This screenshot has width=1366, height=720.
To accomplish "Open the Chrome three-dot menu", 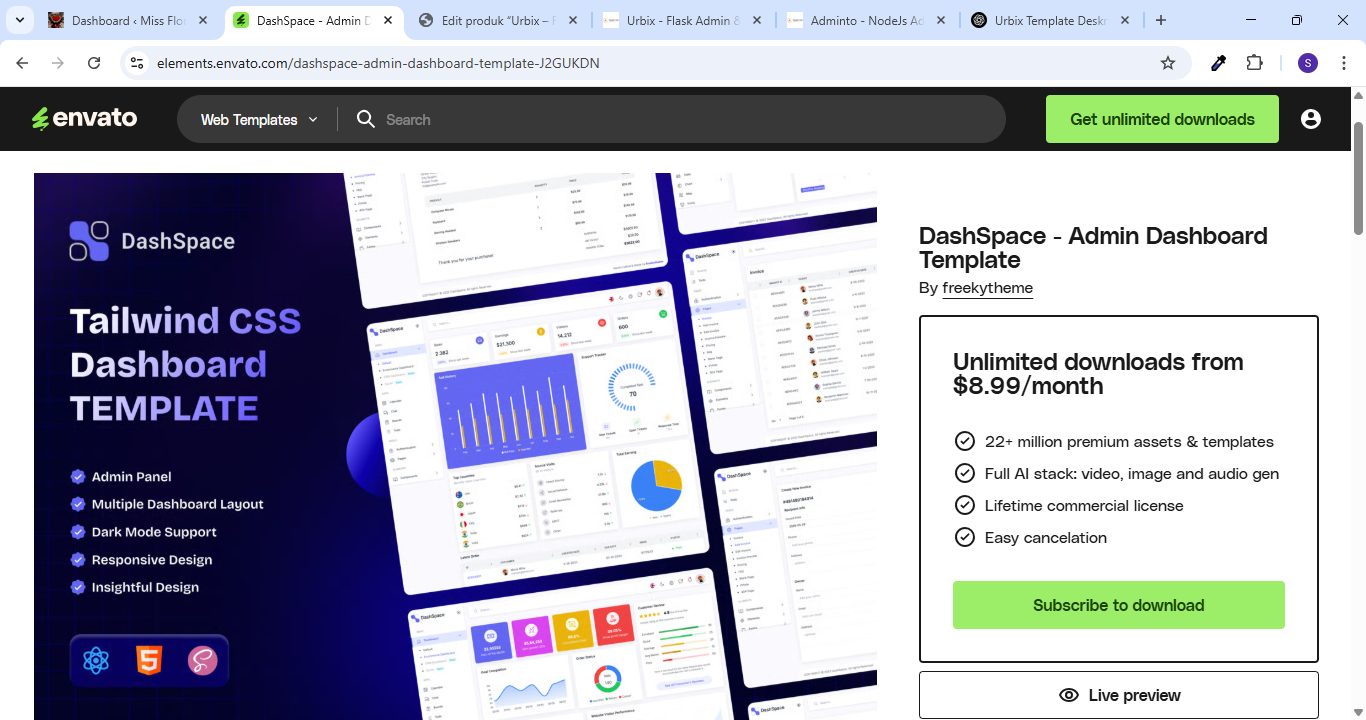I will click(x=1343, y=63).
